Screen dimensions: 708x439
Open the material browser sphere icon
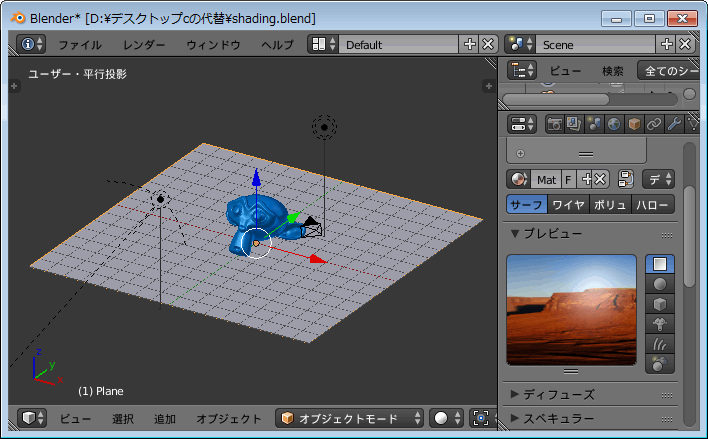coord(518,179)
